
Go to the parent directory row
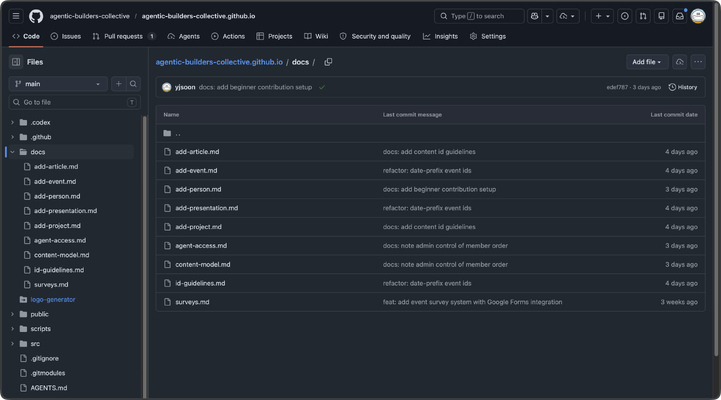pyautogui.click(x=430, y=133)
